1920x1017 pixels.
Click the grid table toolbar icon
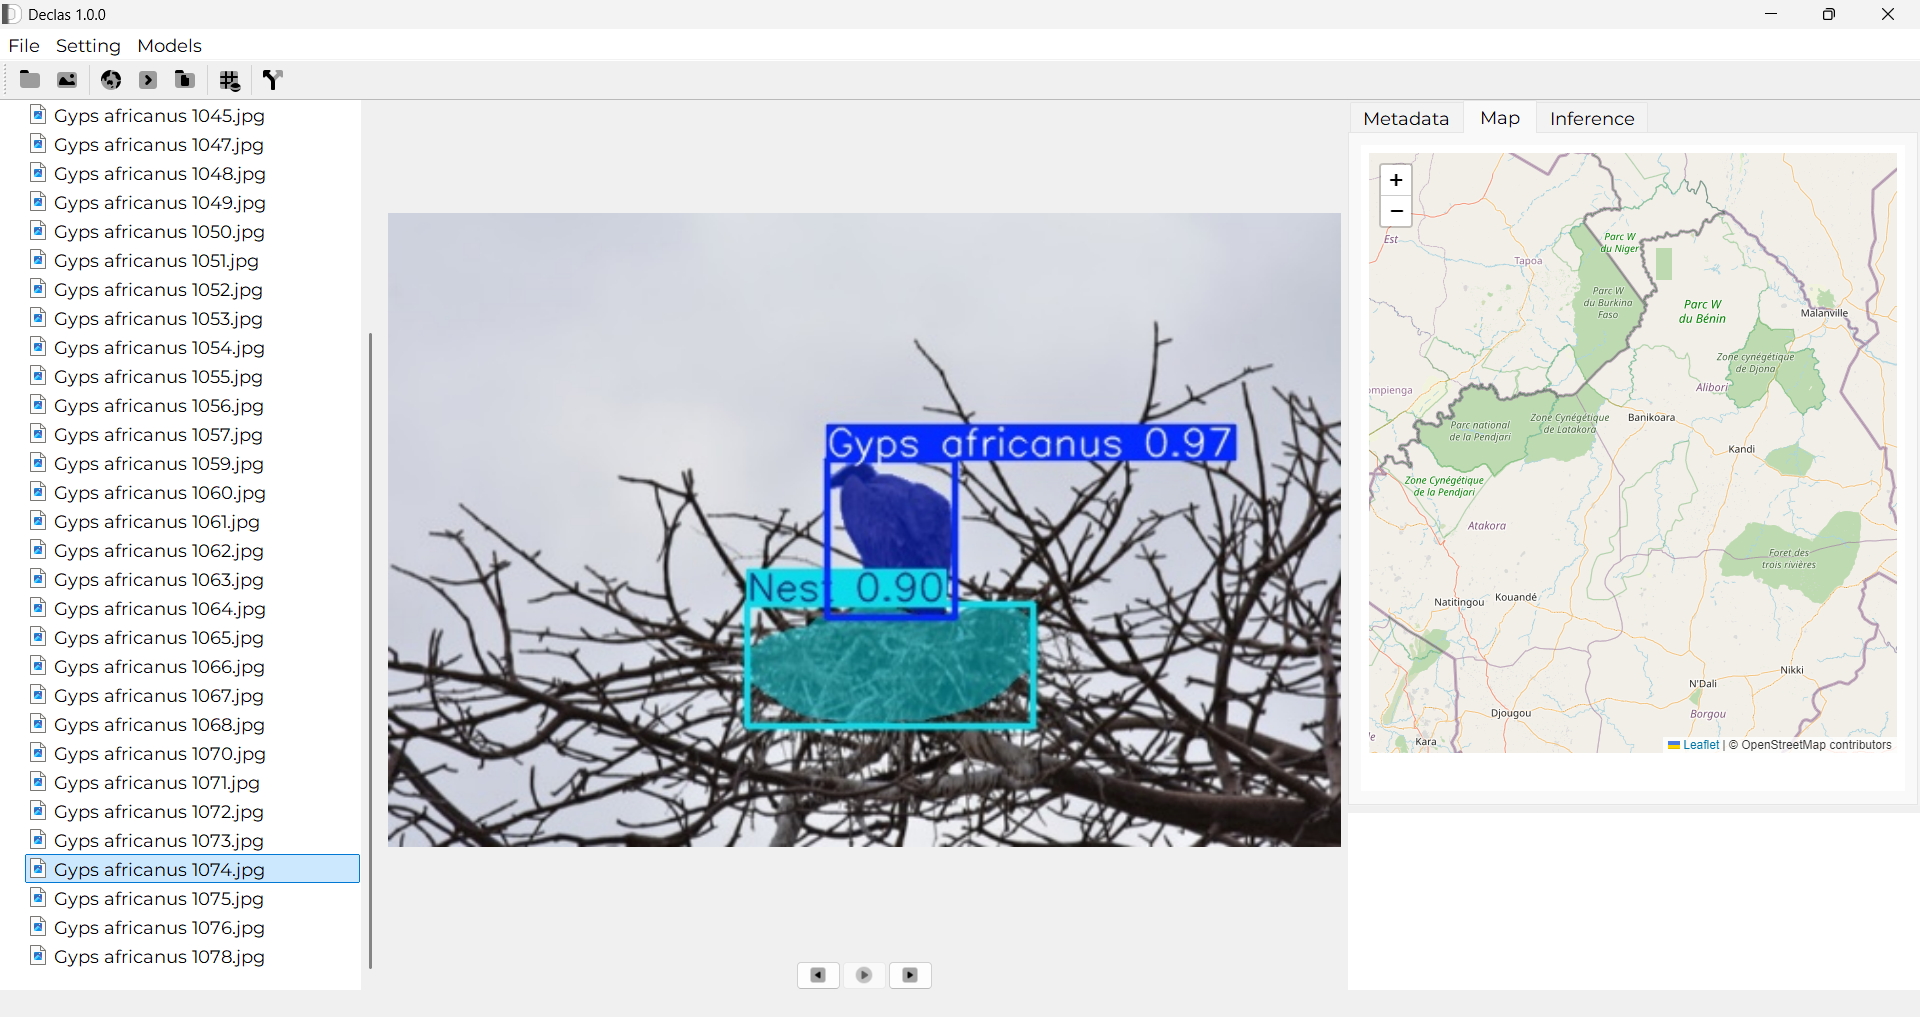(230, 81)
